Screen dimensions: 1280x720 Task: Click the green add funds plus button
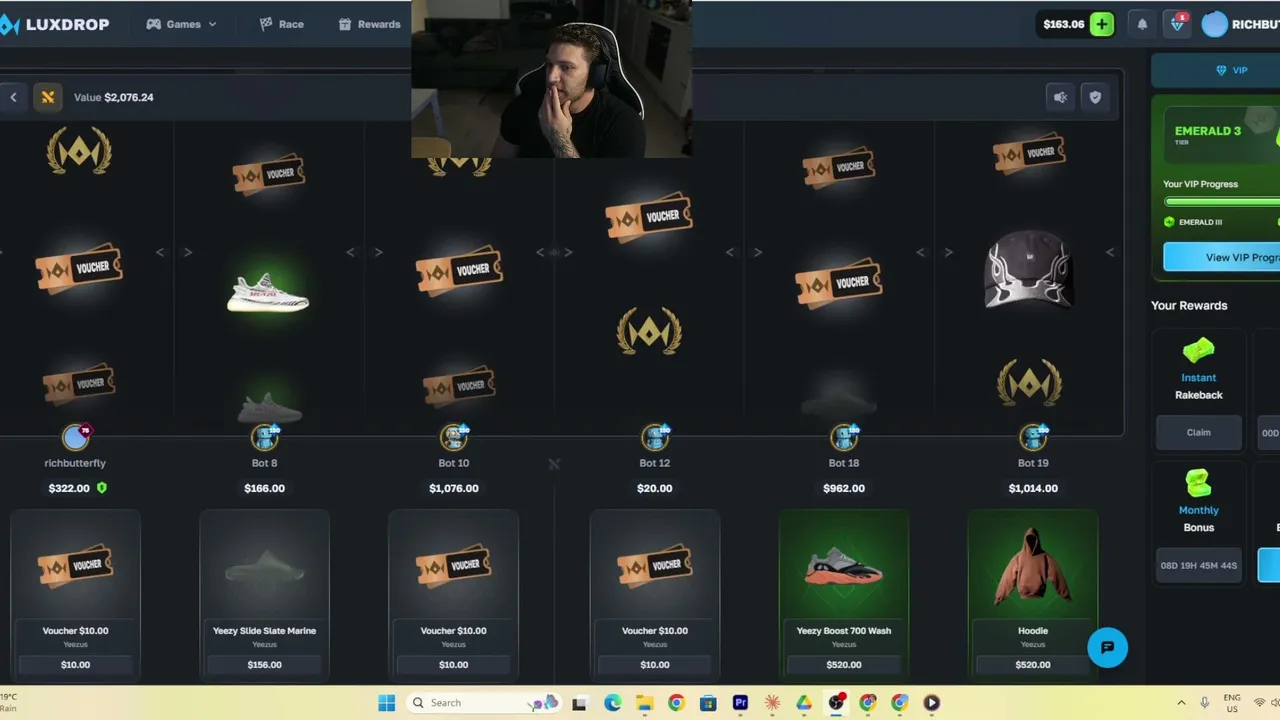pyautogui.click(x=1102, y=24)
